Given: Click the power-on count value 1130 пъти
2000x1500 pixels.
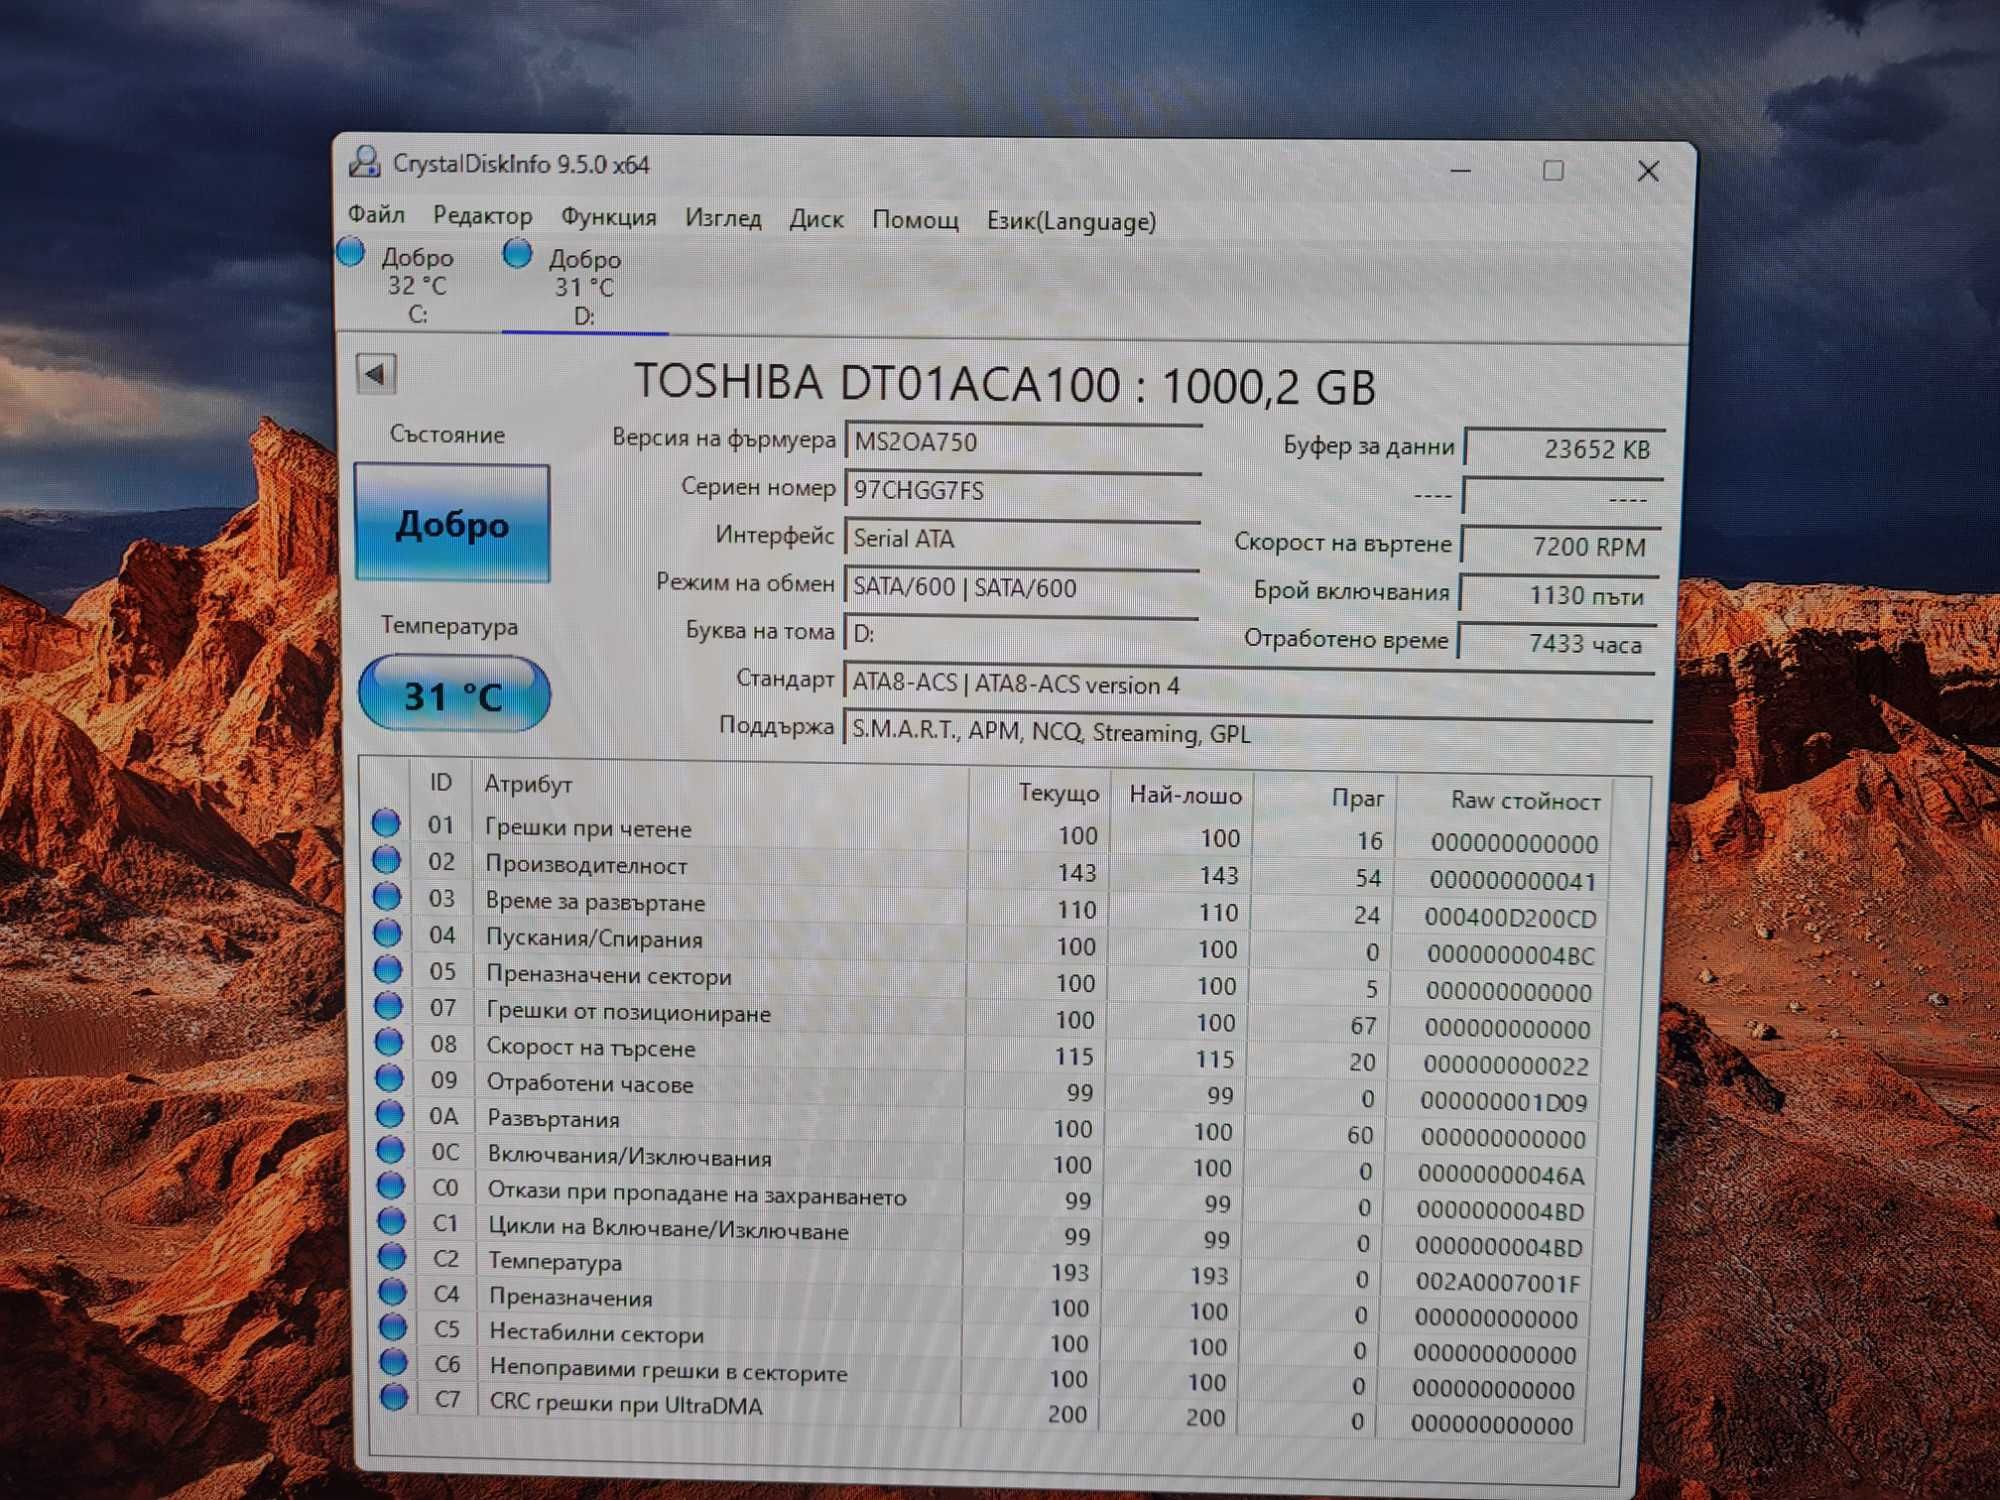Looking at the screenshot, I should pyautogui.click(x=1559, y=595).
